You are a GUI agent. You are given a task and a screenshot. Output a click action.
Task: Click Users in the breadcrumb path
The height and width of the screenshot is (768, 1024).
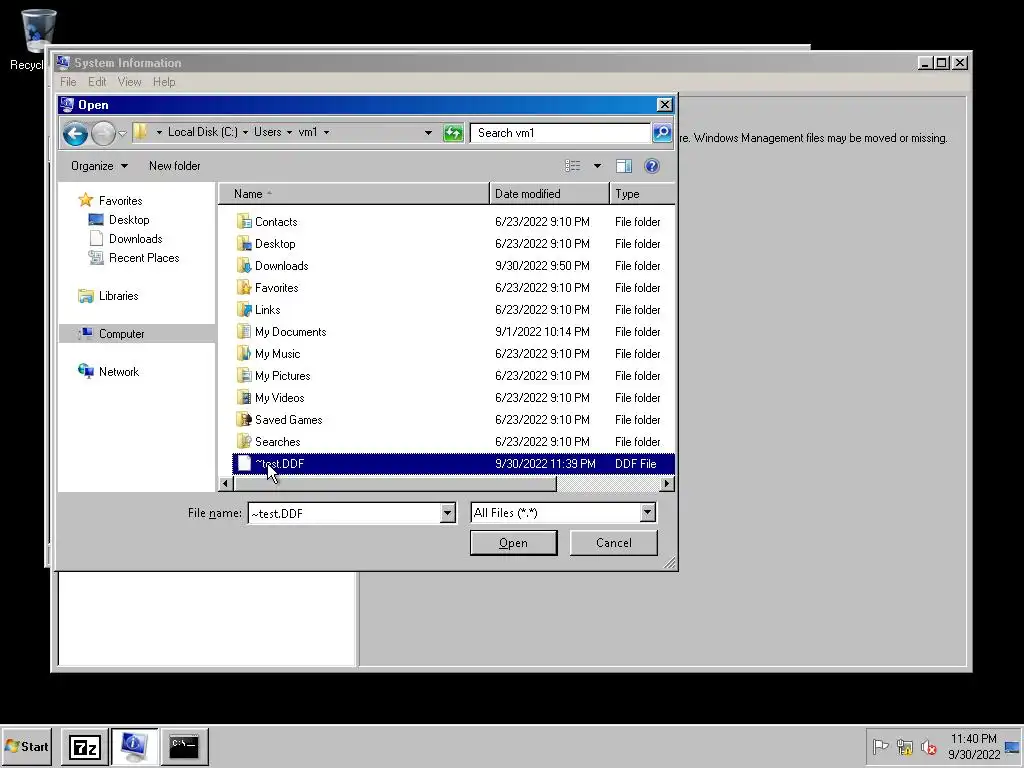click(x=267, y=132)
